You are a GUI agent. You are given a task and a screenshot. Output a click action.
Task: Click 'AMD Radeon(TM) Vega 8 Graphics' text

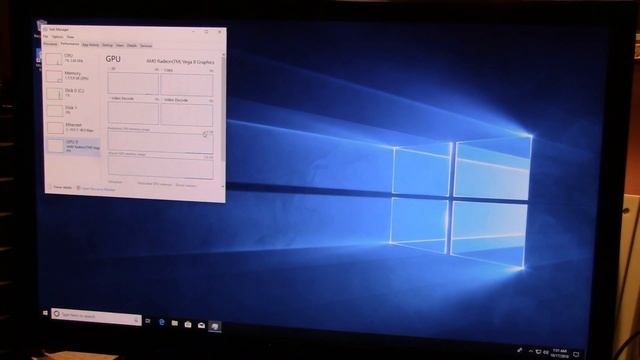click(180, 62)
